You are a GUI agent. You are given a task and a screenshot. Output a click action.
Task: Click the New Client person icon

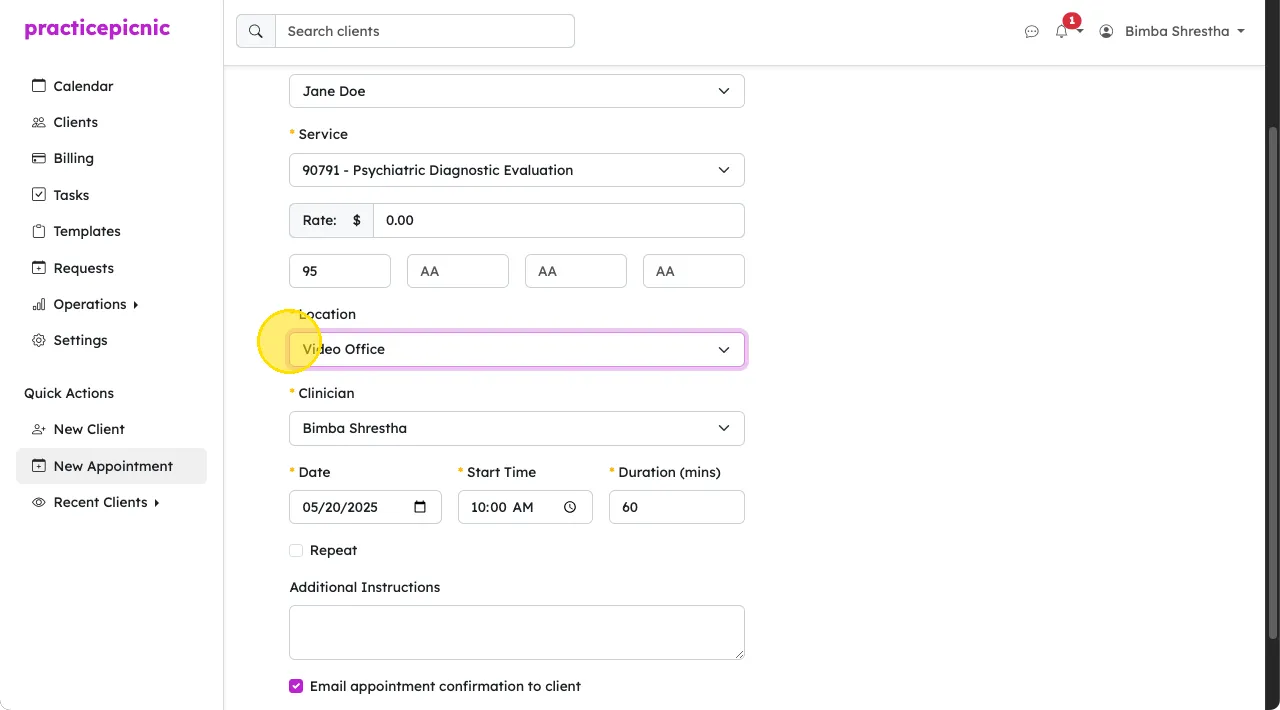[x=39, y=429]
